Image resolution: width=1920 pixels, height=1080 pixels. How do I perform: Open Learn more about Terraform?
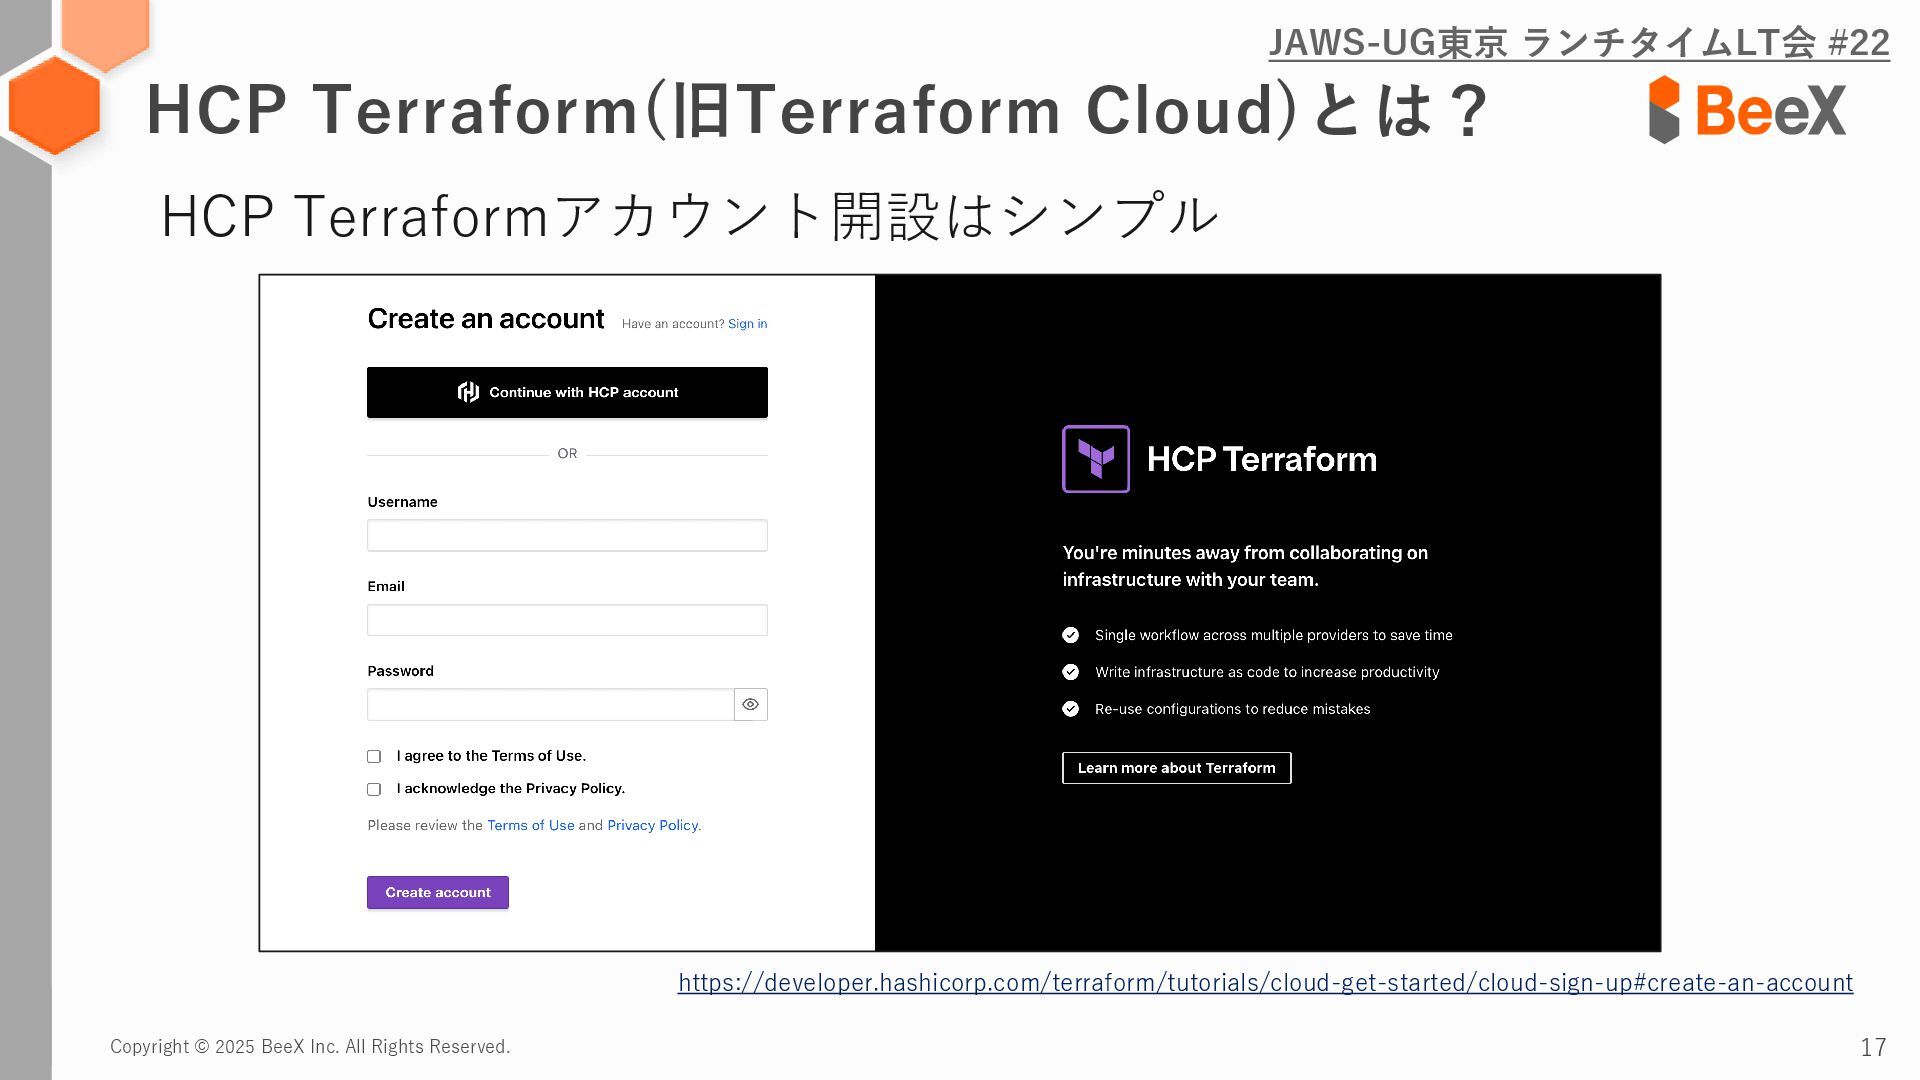tap(1176, 768)
